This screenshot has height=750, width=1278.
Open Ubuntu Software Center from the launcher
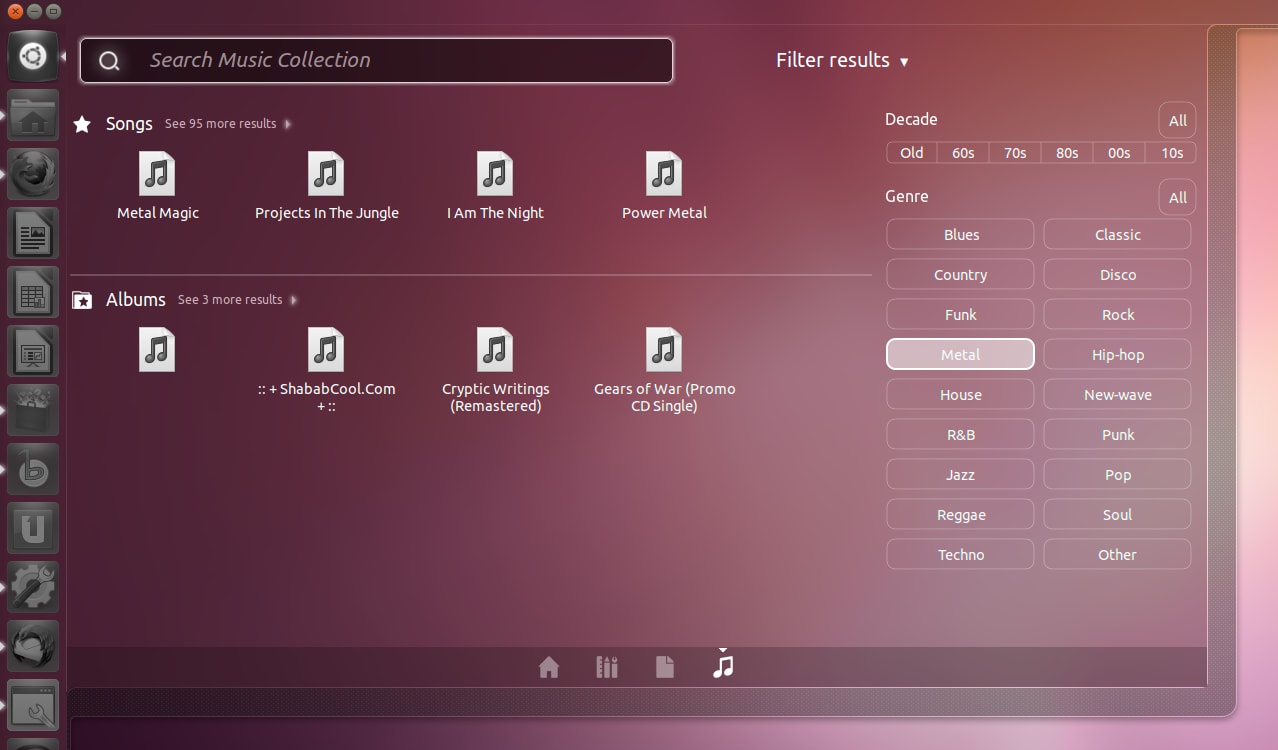[33, 411]
